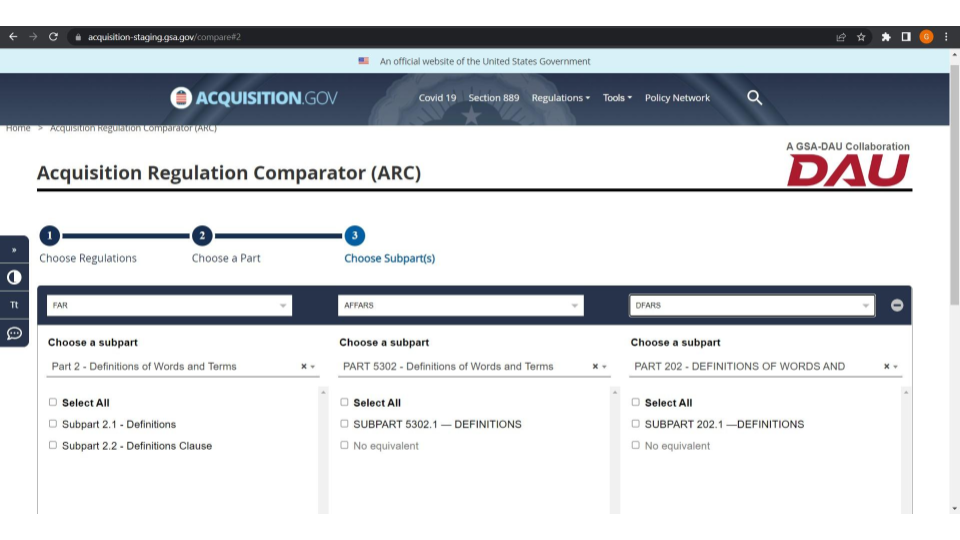Toggle the high contrast sidebar icon

point(14,277)
